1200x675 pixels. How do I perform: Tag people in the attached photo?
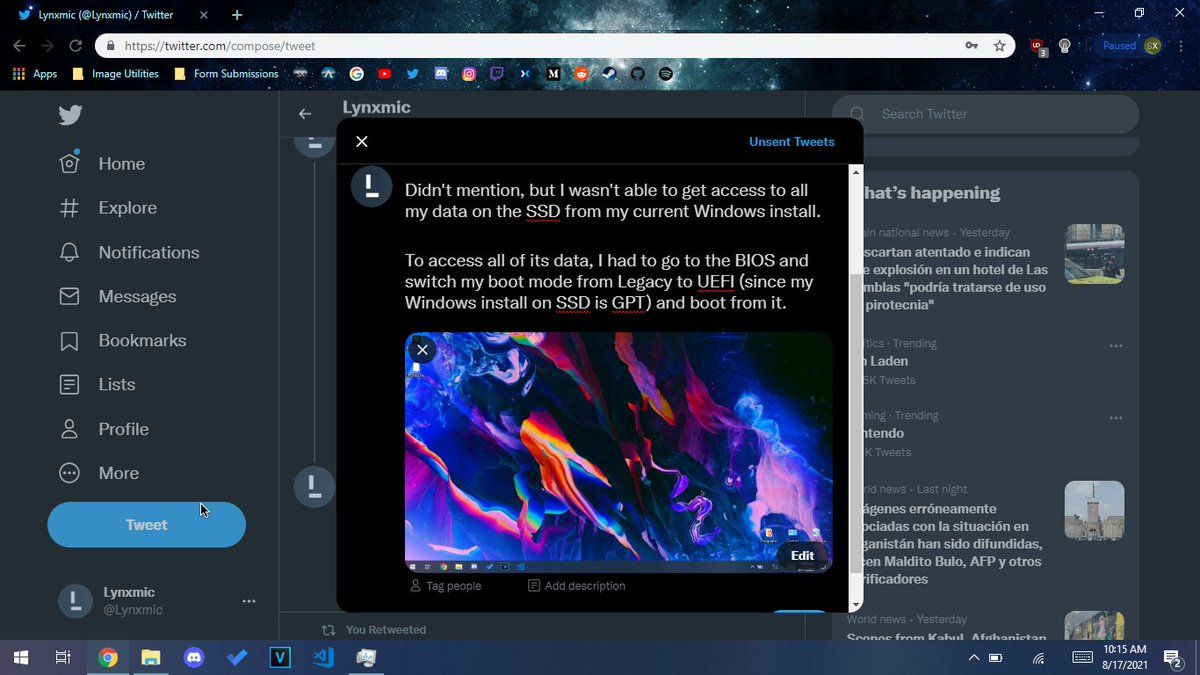coord(445,586)
